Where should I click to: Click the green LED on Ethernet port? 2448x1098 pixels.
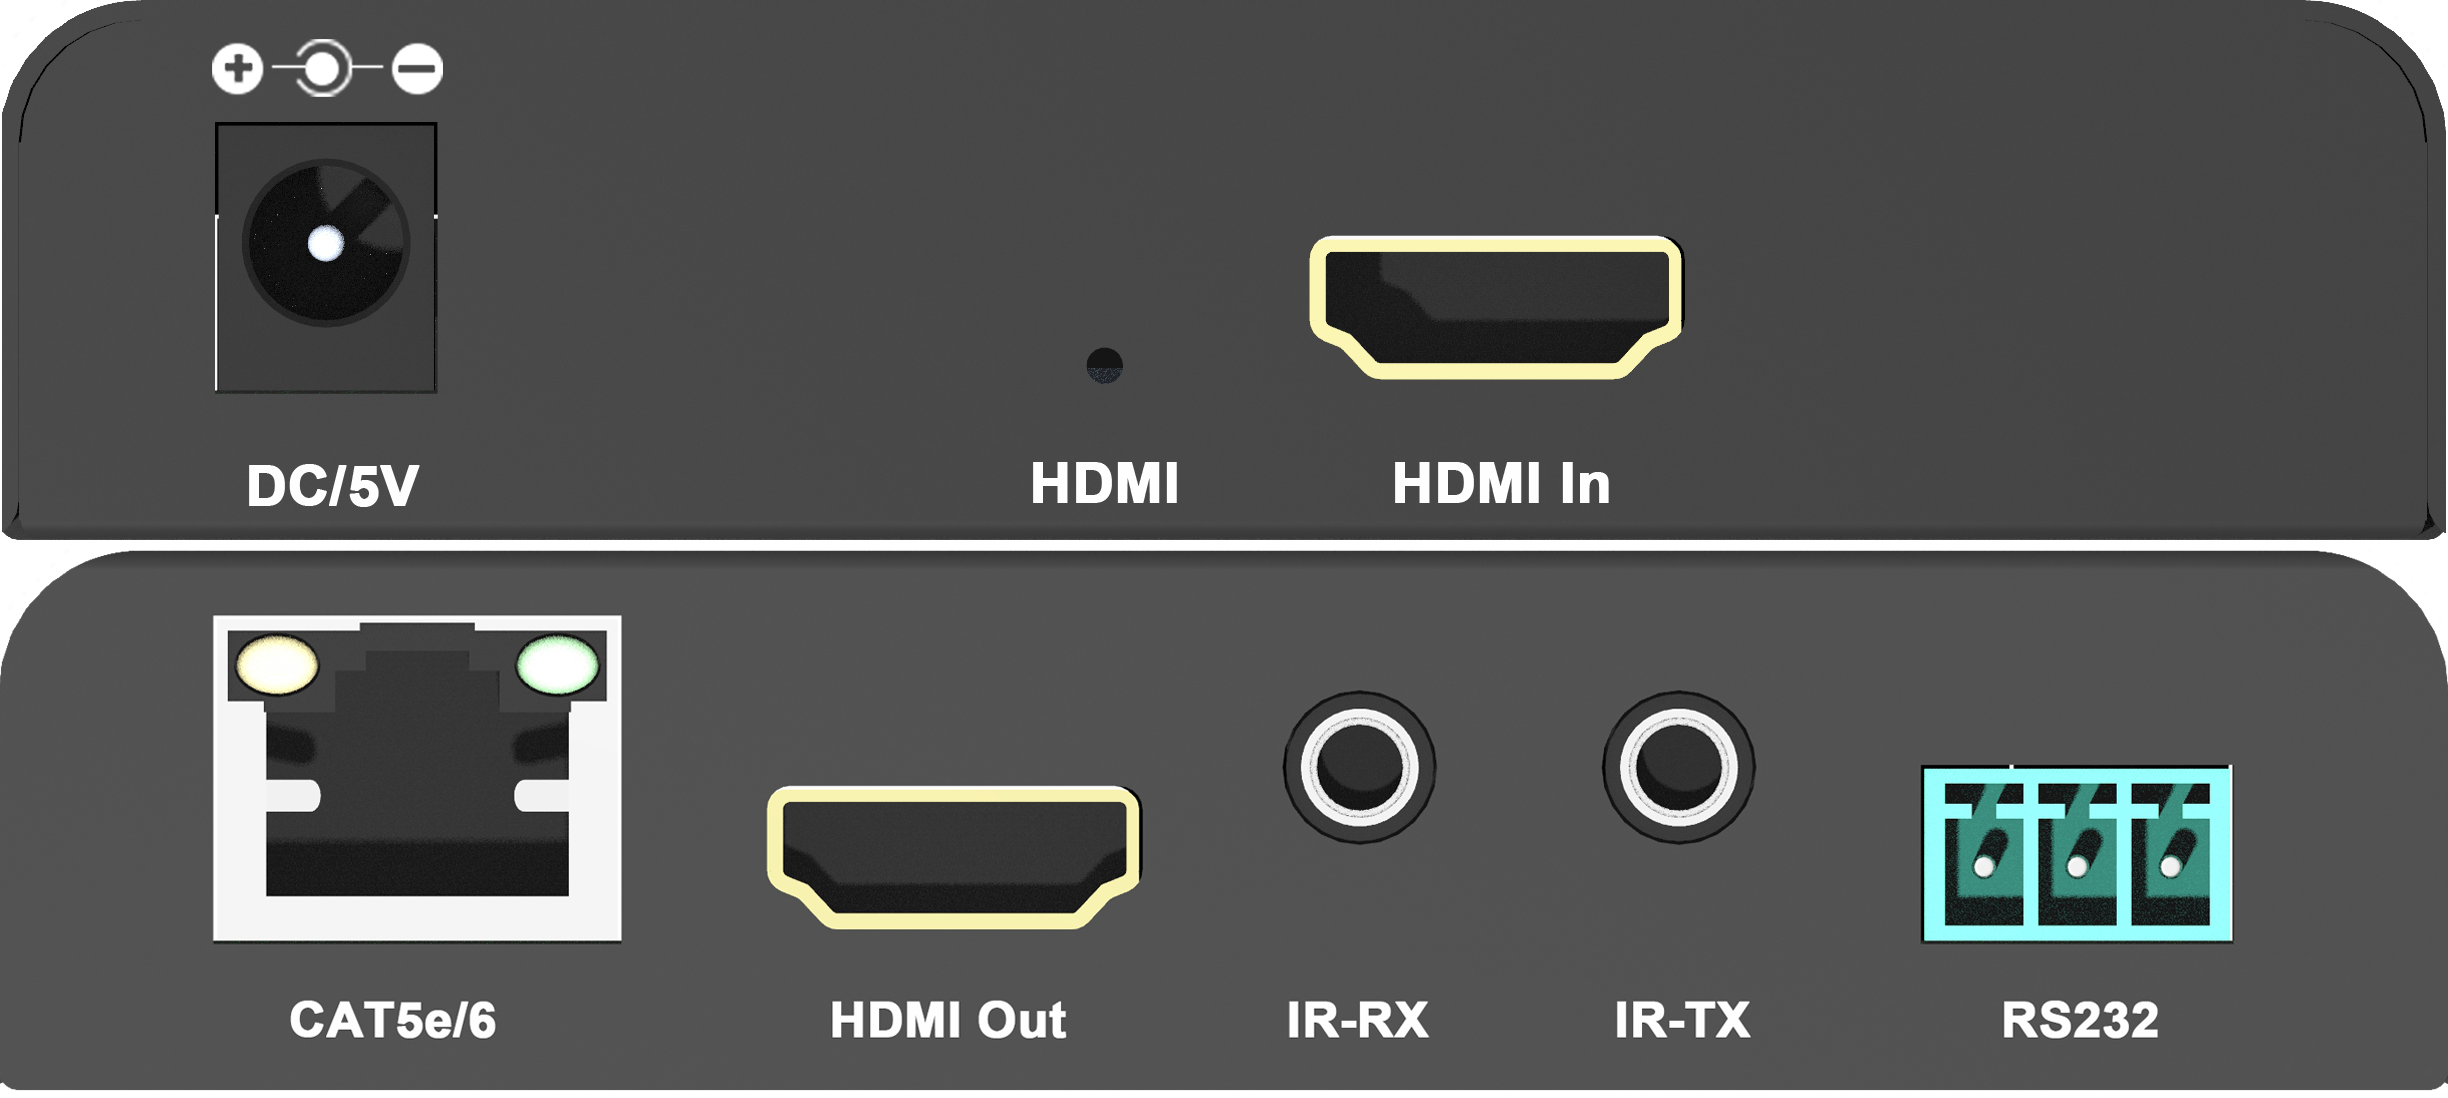pyautogui.click(x=557, y=664)
